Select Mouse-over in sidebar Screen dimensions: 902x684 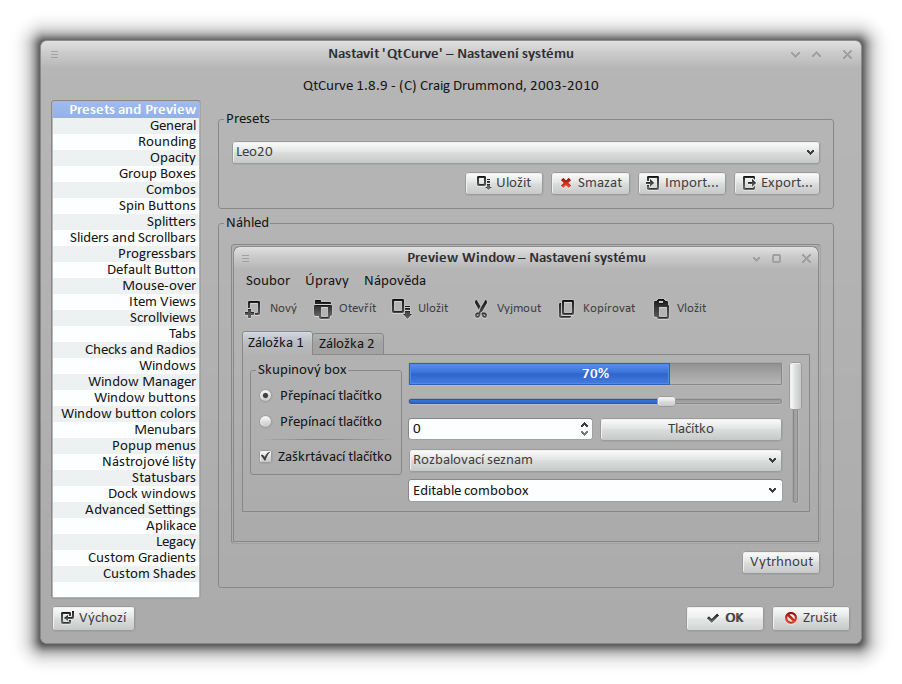[126, 286]
